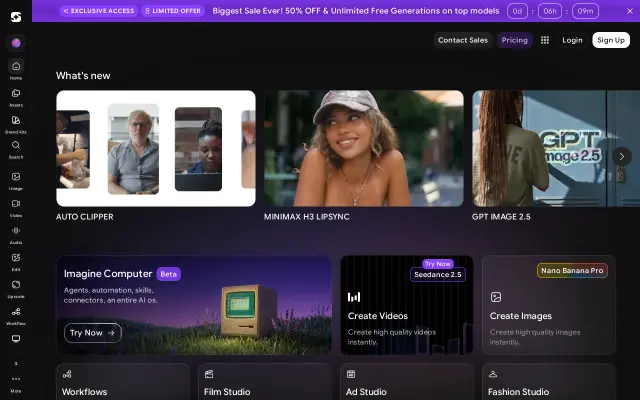Open Brand Kits from the sidebar

[x=16, y=124]
